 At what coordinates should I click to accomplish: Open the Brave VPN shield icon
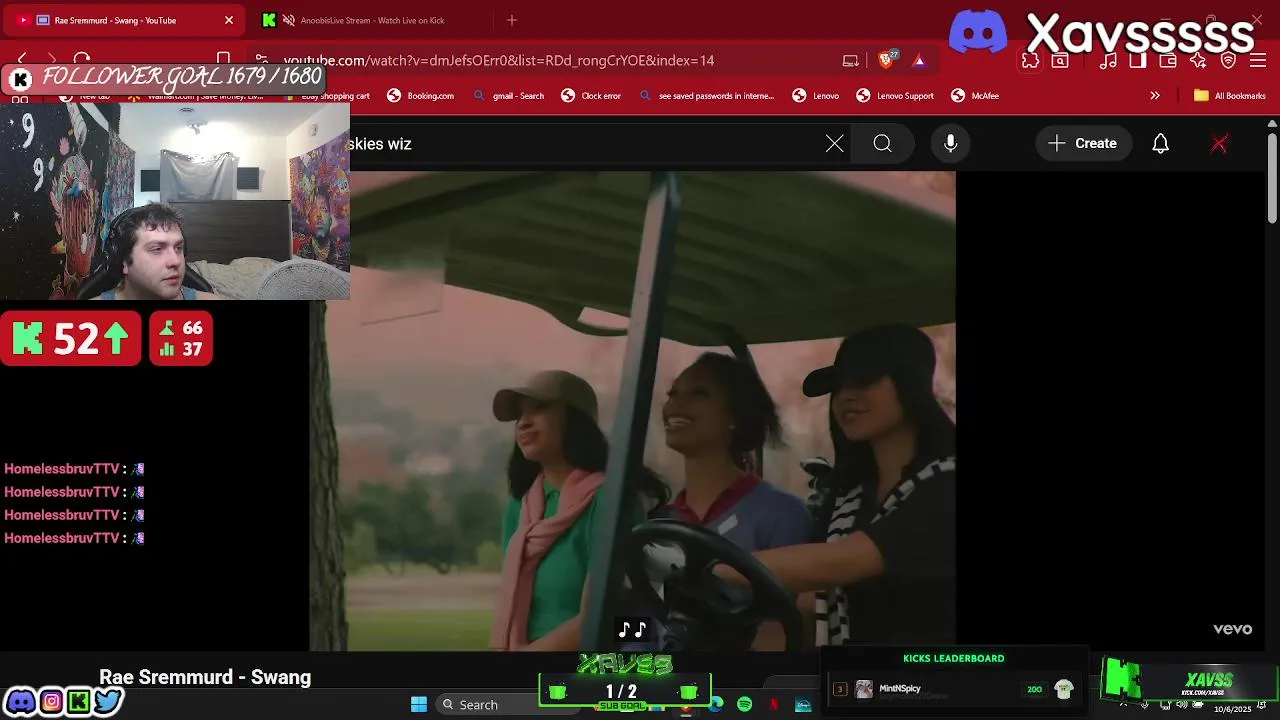[x=1228, y=61]
